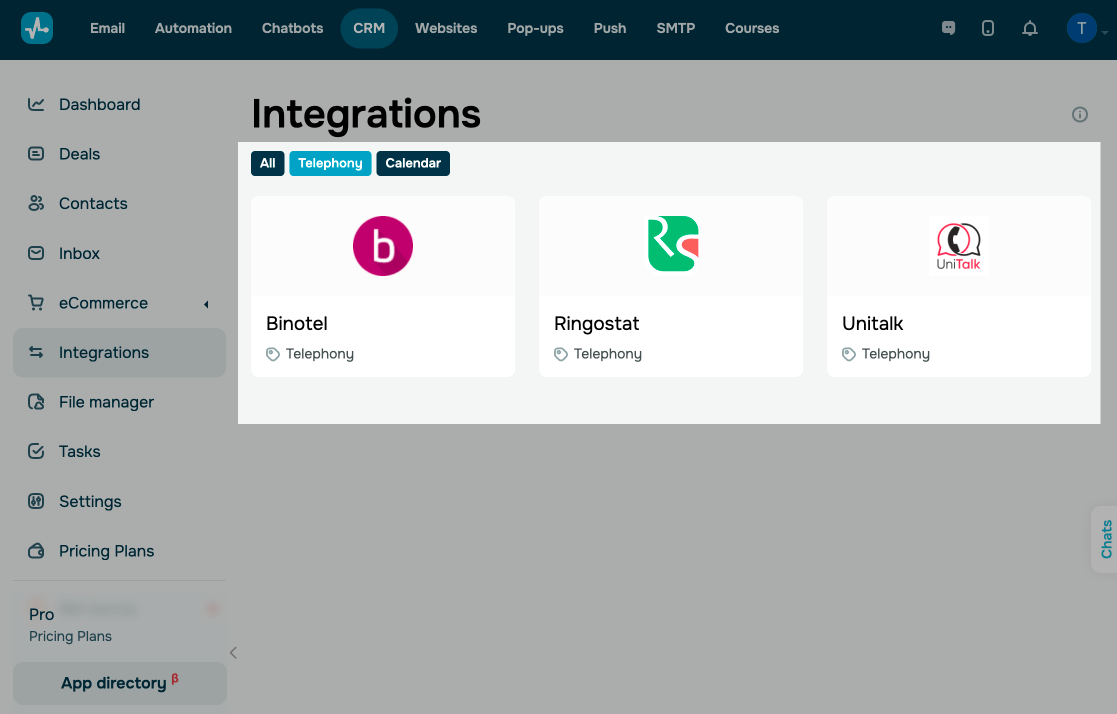Open the Binotel integration title
The height and width of the screenshot is (714, 1117).
[296, 324]
